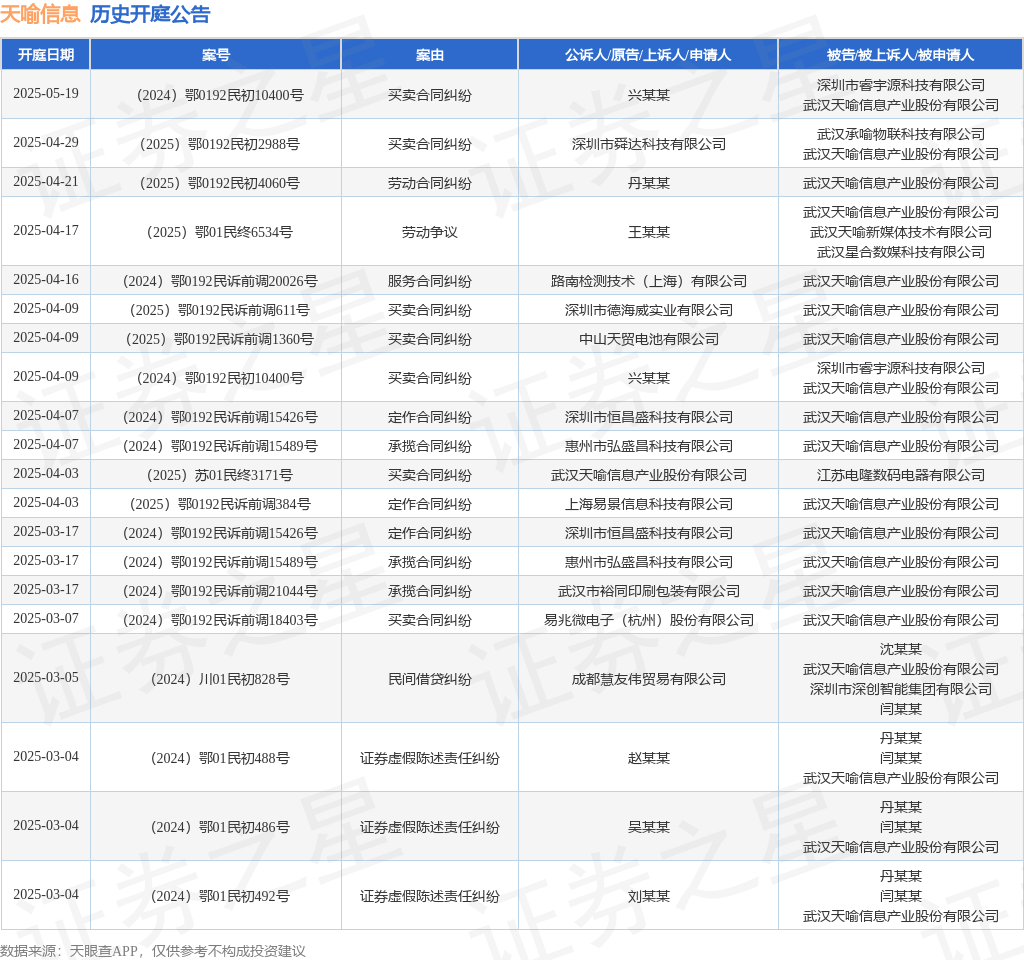Image resolution: width=1024 pixels, height=960 pixels.
Task: Select the 公诉人/原告/上诉人/申请人 header
Action: [648, 55]
